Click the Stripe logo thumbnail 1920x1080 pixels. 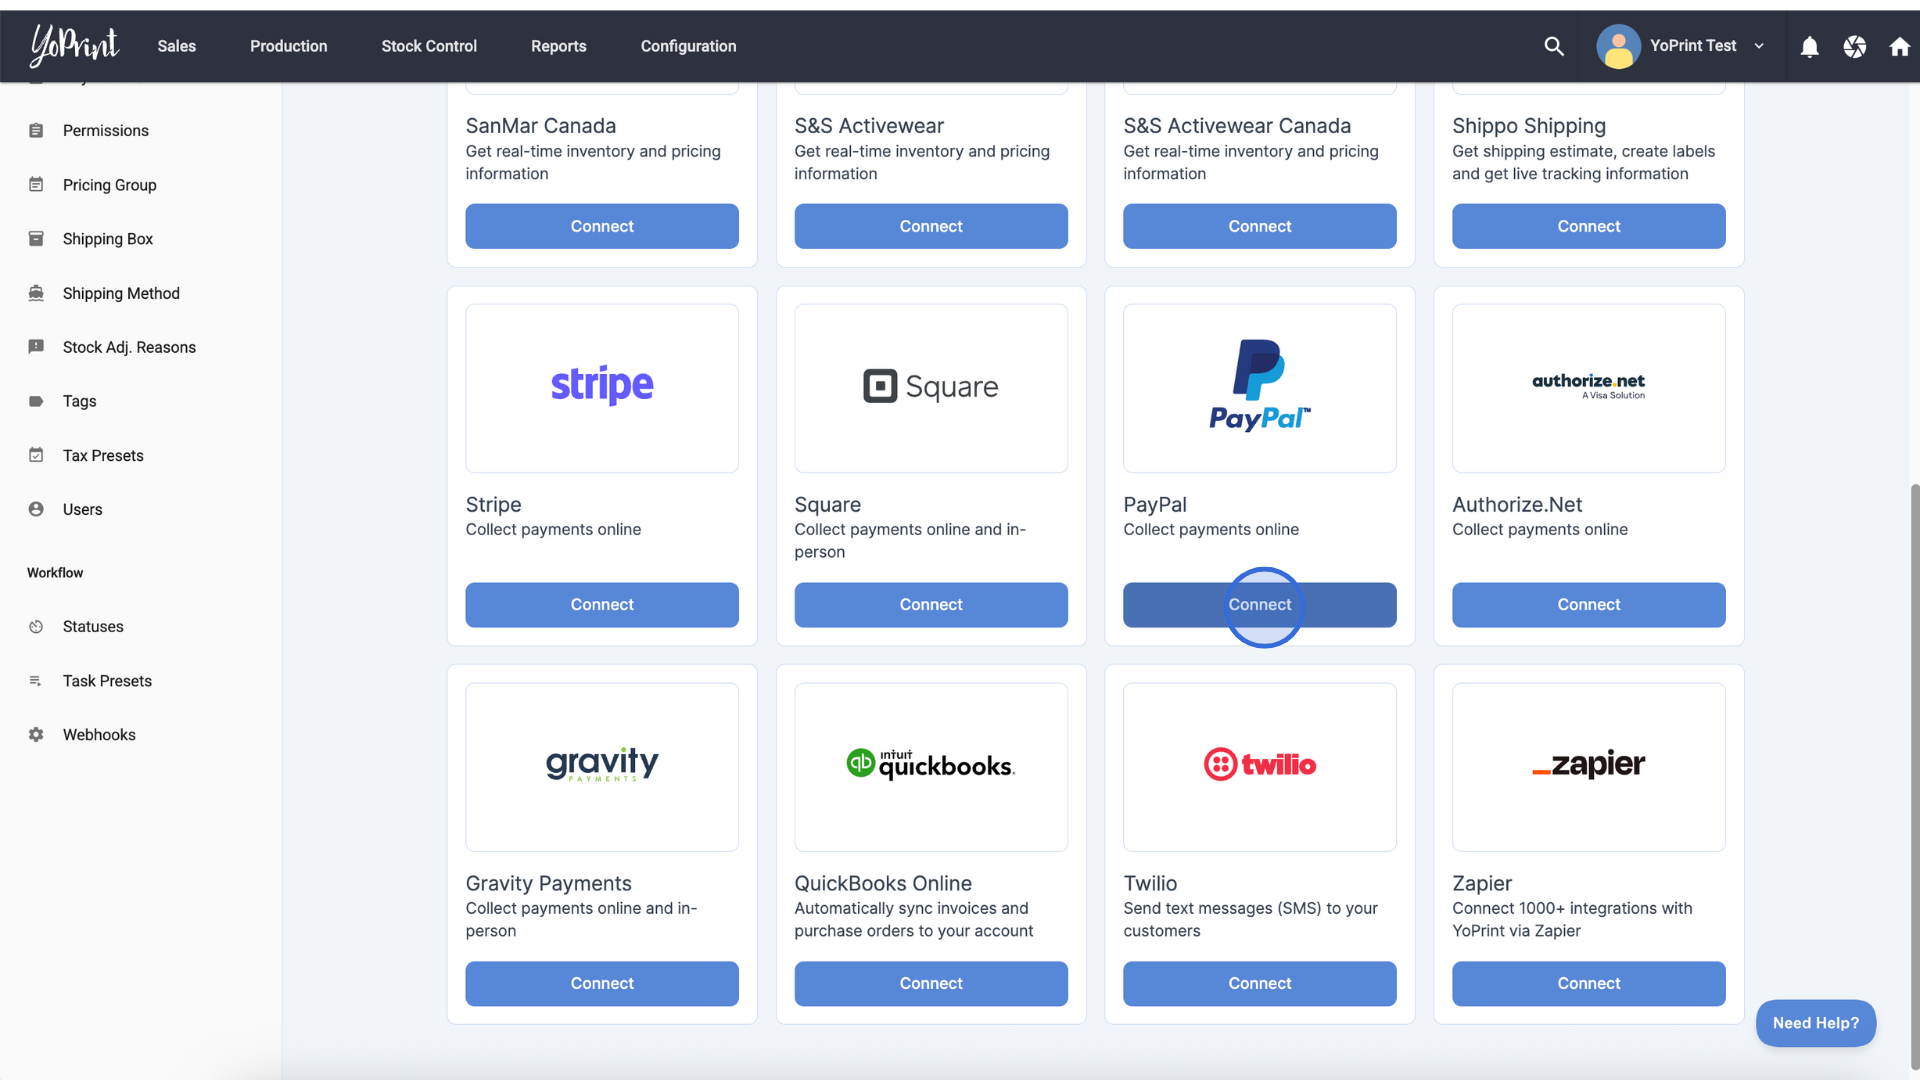click(602, 388)
